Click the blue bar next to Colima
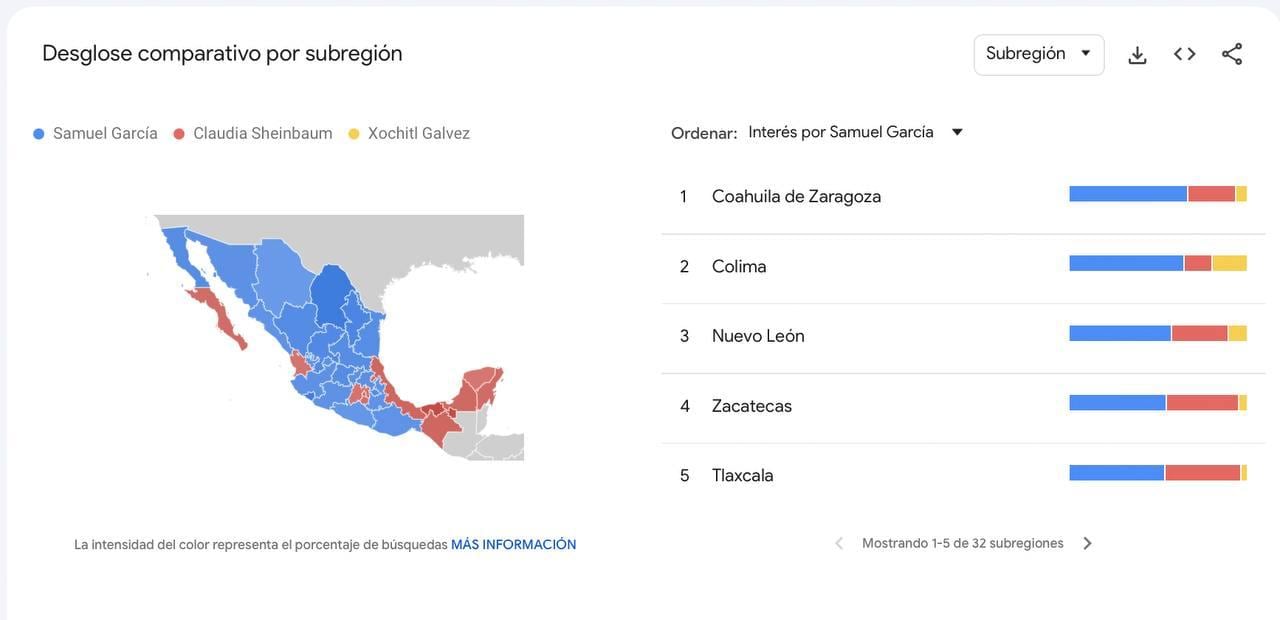 [x=1124, y=262]
